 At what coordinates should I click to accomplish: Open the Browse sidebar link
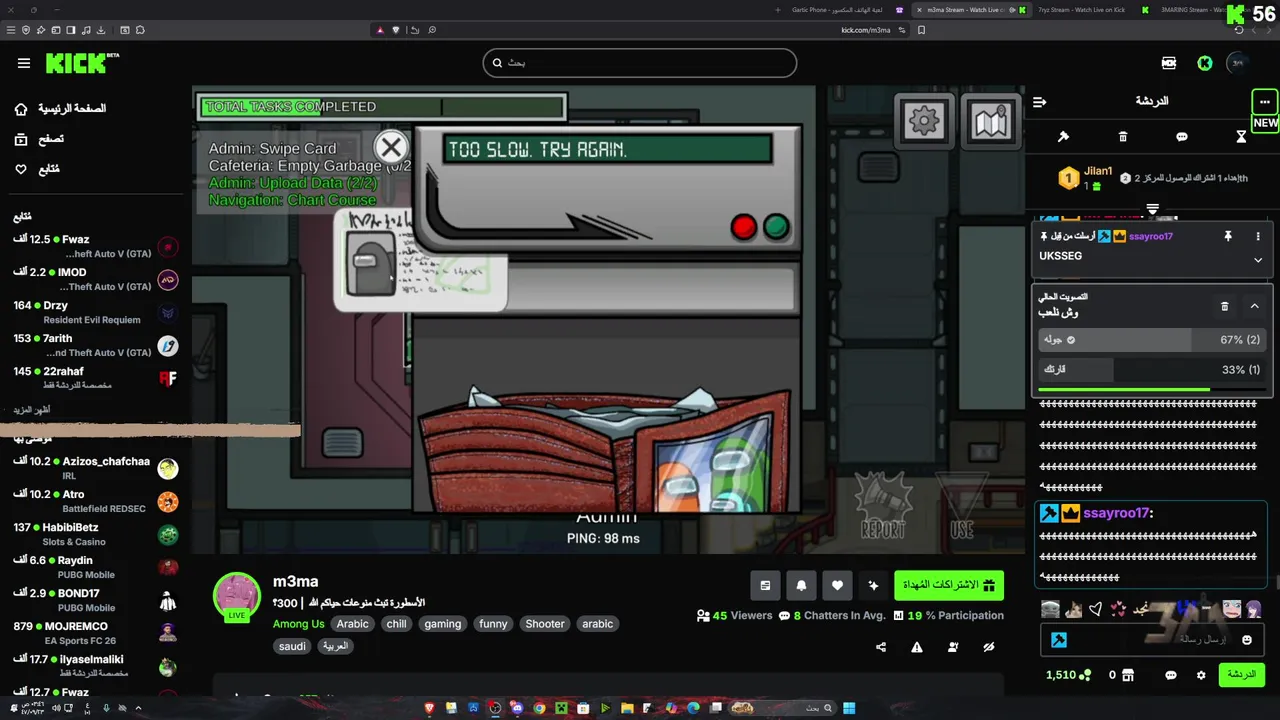pyautogui.click(x=40, y=139)
